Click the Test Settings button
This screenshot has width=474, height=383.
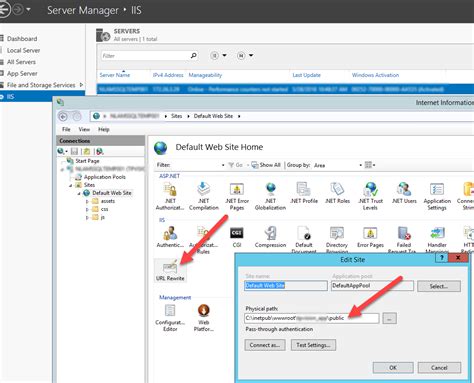pos(313,345)
